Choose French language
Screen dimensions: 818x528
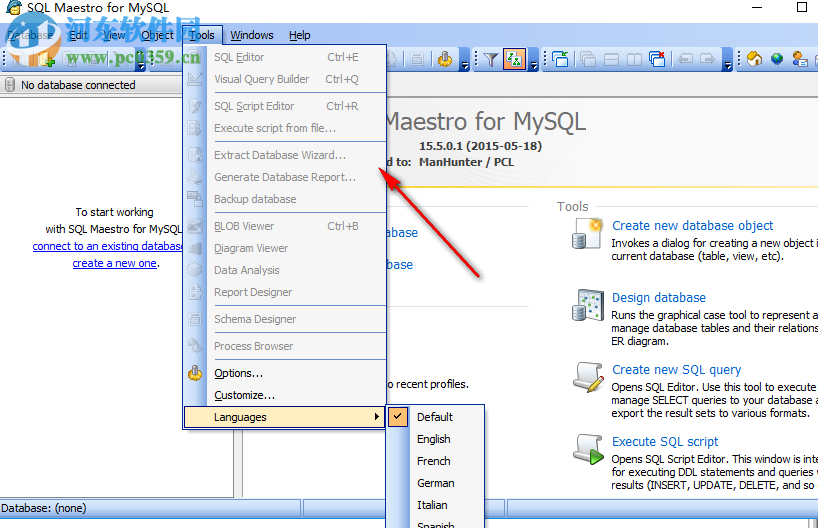(434, 461)
